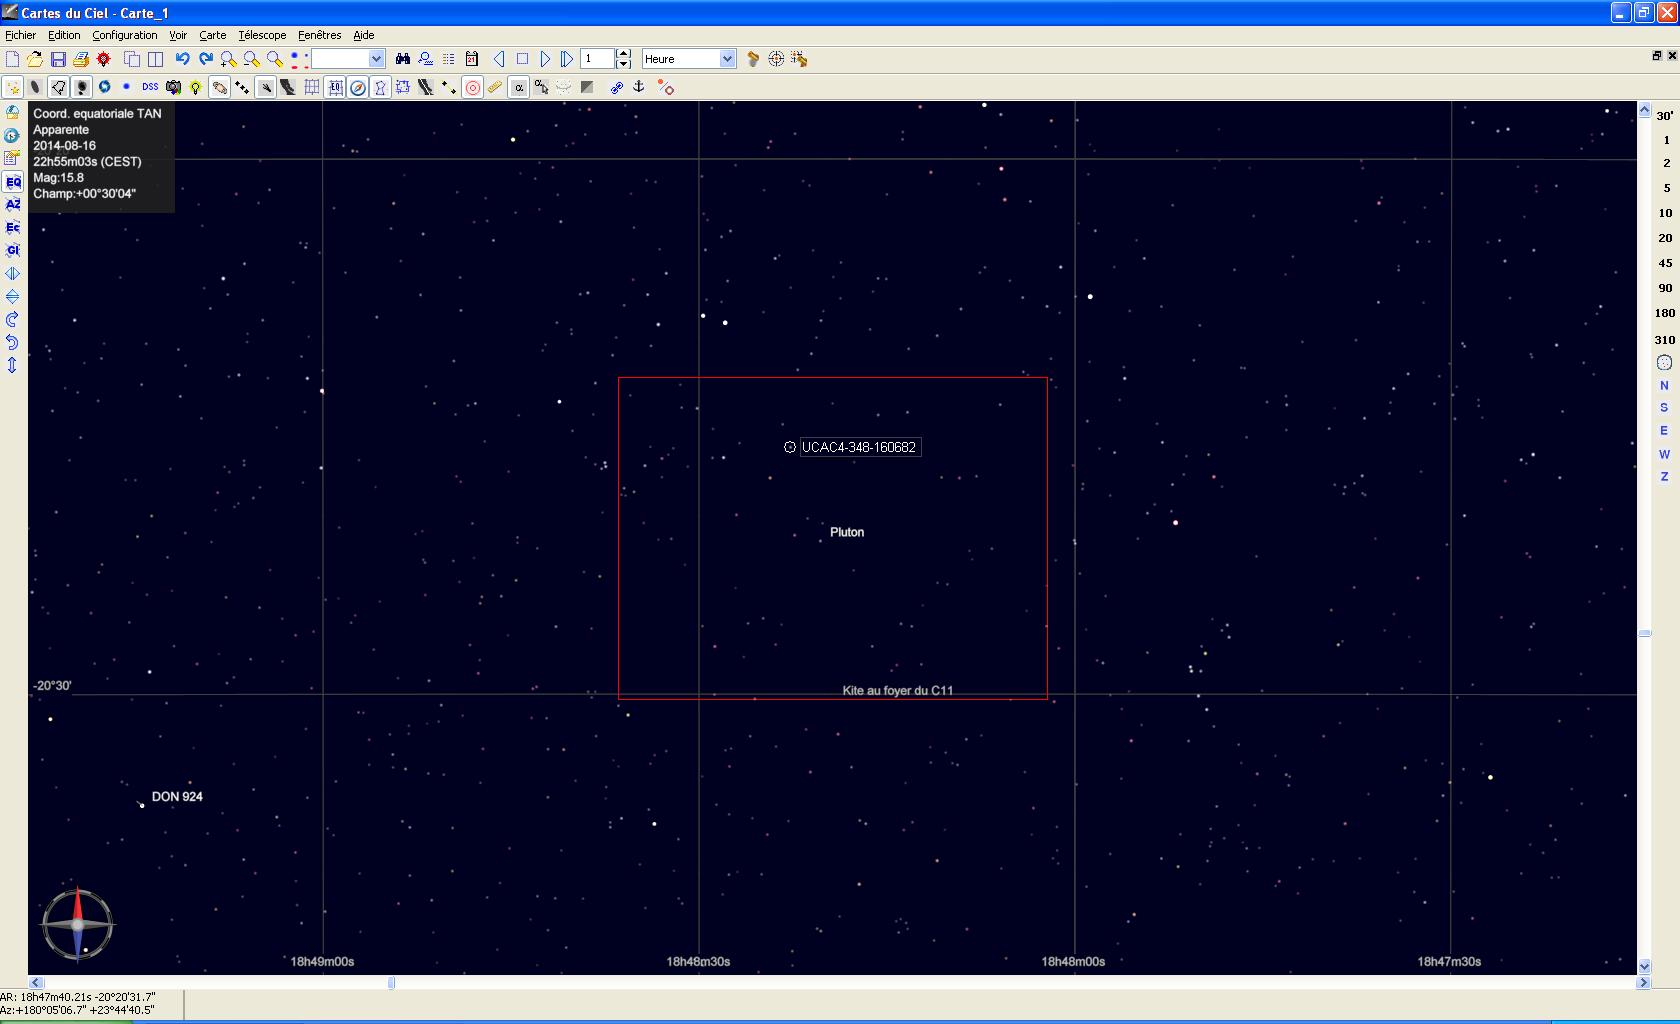Rotate chart clockwise sidebar icon

pos(13,319)
